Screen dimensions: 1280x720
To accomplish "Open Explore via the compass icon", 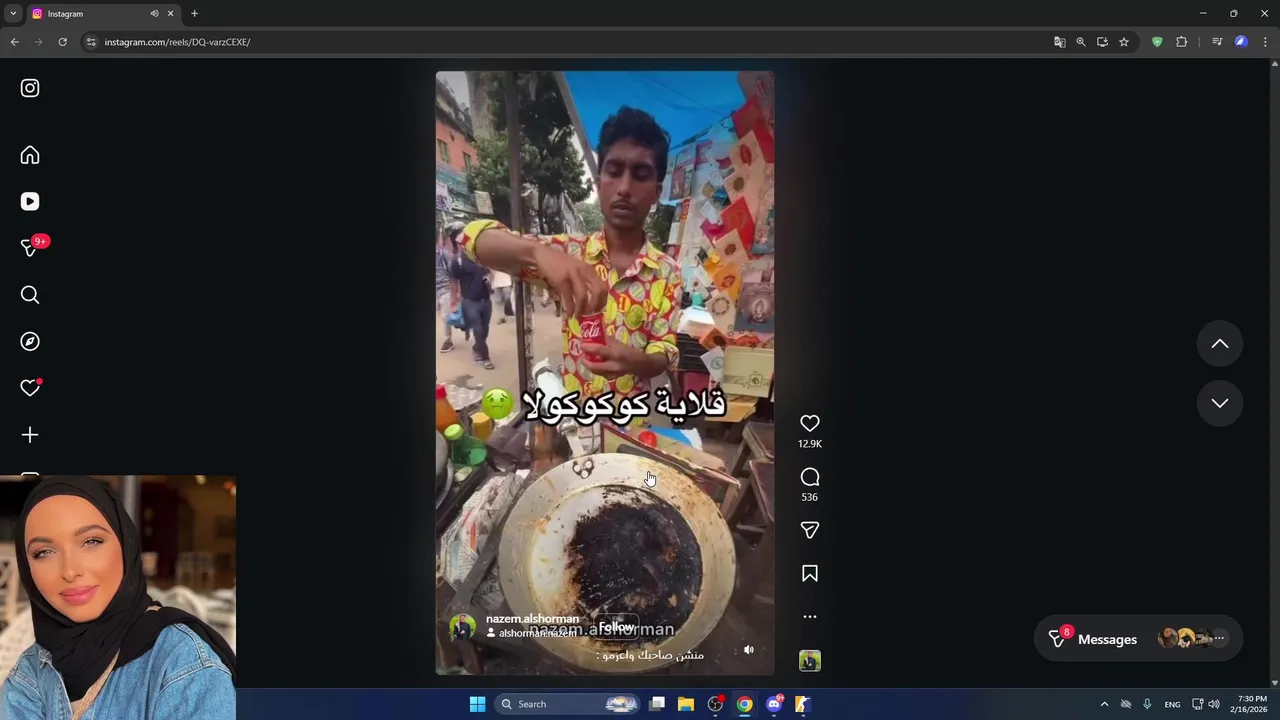I will pos(30,341).
